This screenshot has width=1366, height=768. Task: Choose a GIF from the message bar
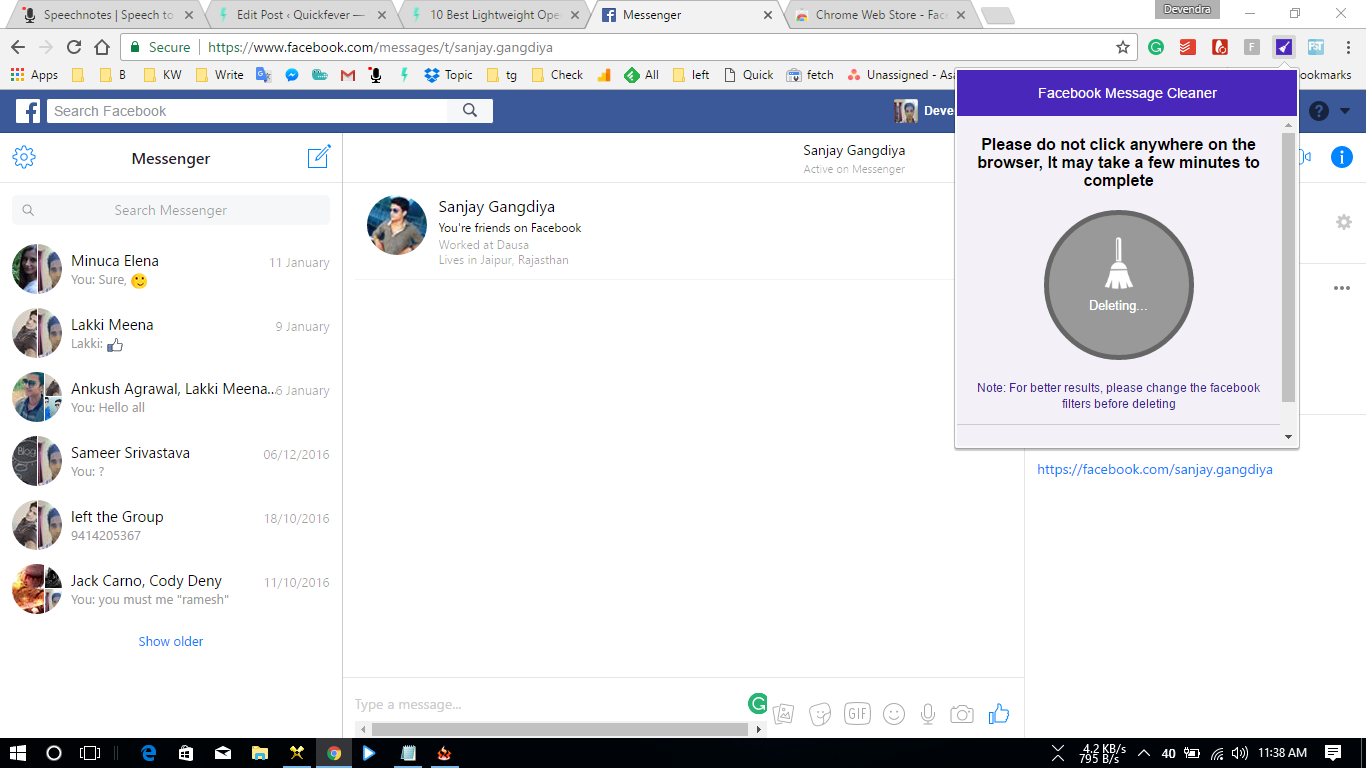coord(857,713)
